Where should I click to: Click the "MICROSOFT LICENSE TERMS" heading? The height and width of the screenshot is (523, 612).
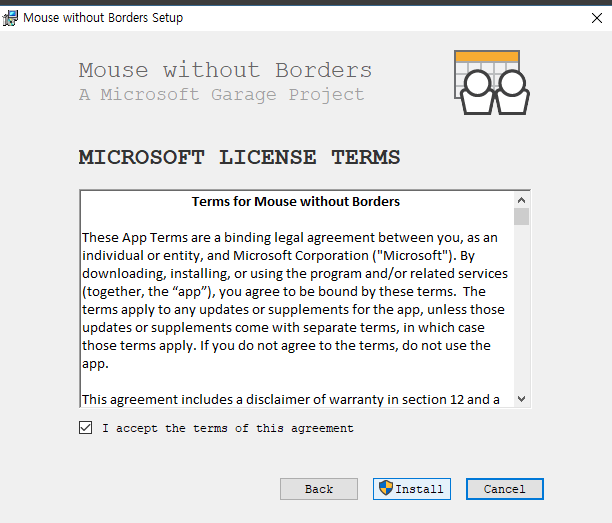[x=239, y=157]
